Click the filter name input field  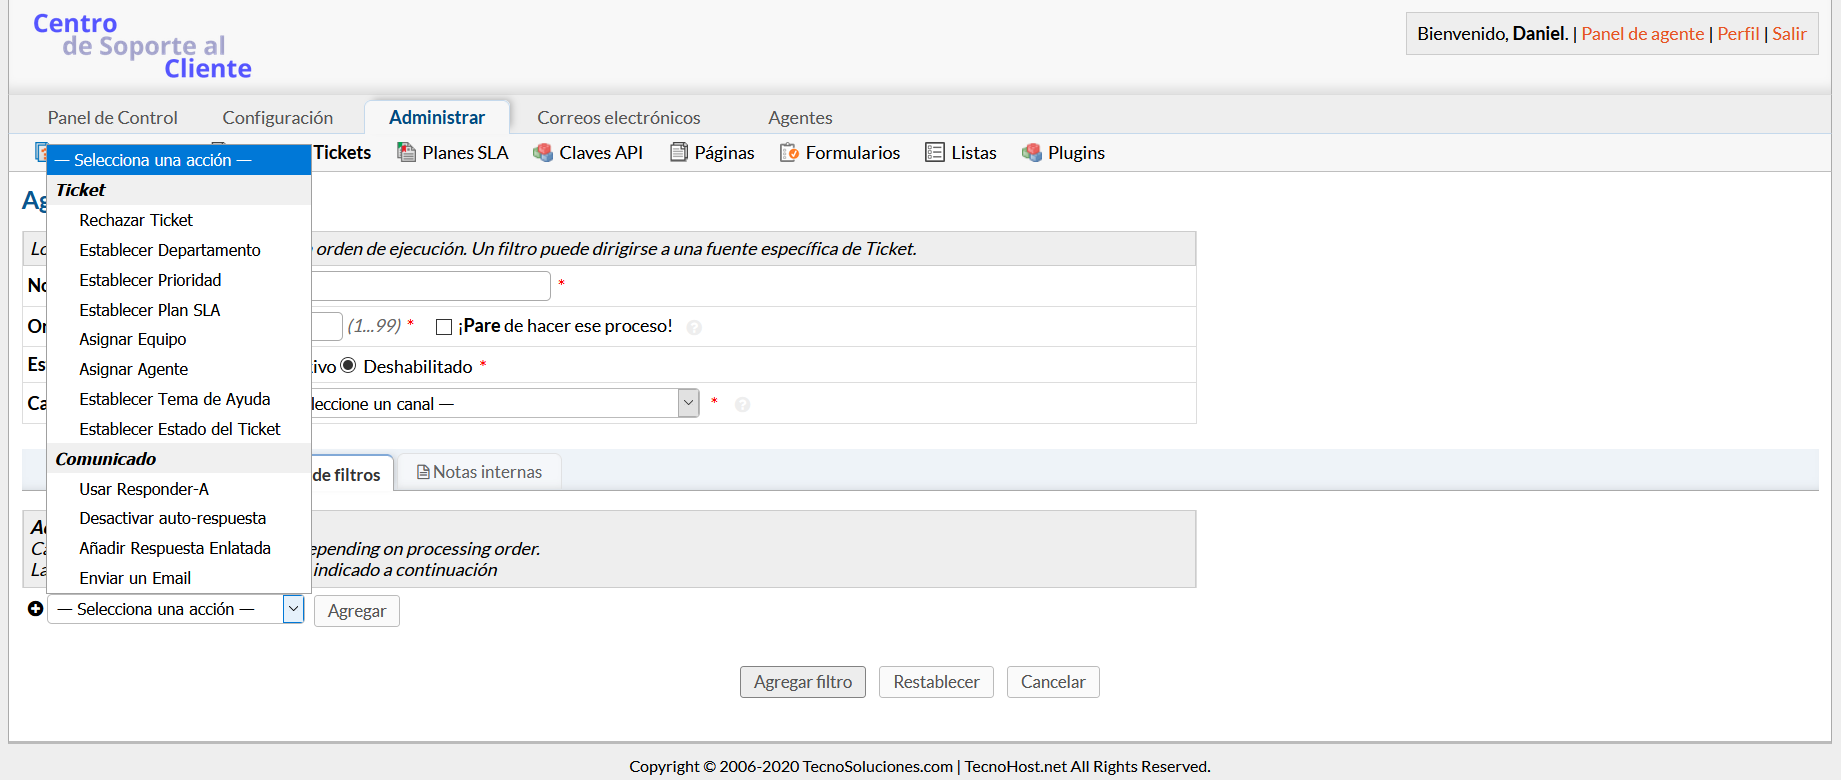(x=430, y=286)
